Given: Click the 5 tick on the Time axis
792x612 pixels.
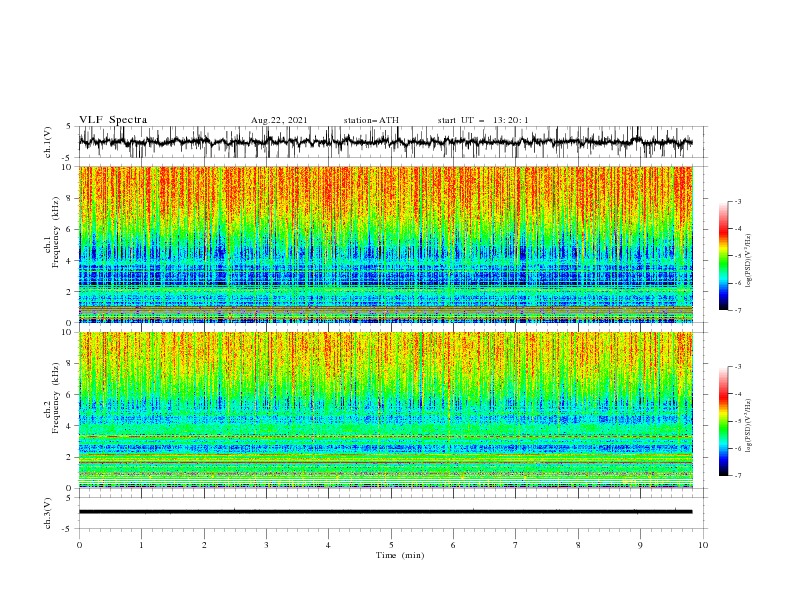Looking at the screenshot, I should click(x=391, y=545).
